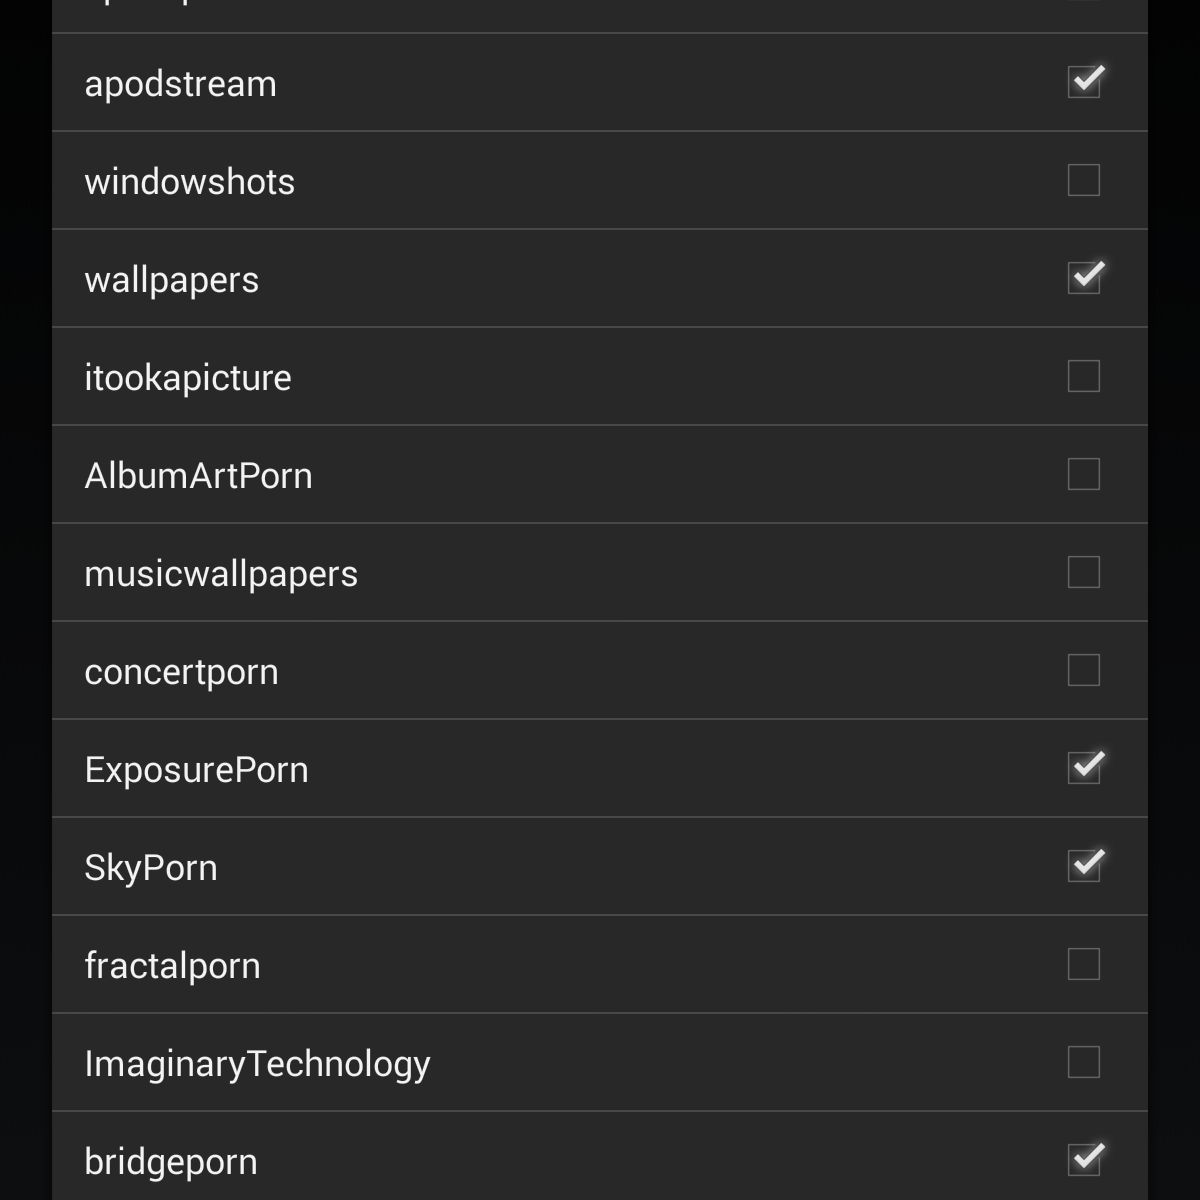Image resolution: width=1200 pixels, height=1200 pixels.
Task: Check the AlbumArtPorn box
Action: click(x=1084, y=474)
